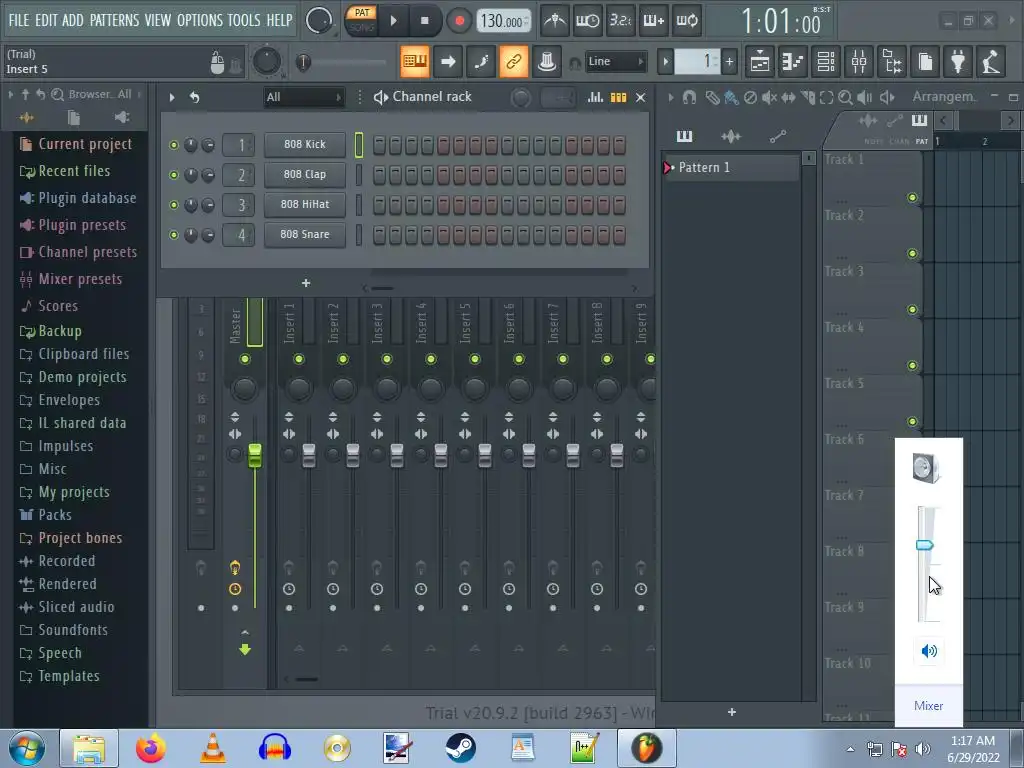Toggle Channel rack step sequencer view icon
Image resolution: width=1024 pixels, height=768 pixels.
[618, 97]
